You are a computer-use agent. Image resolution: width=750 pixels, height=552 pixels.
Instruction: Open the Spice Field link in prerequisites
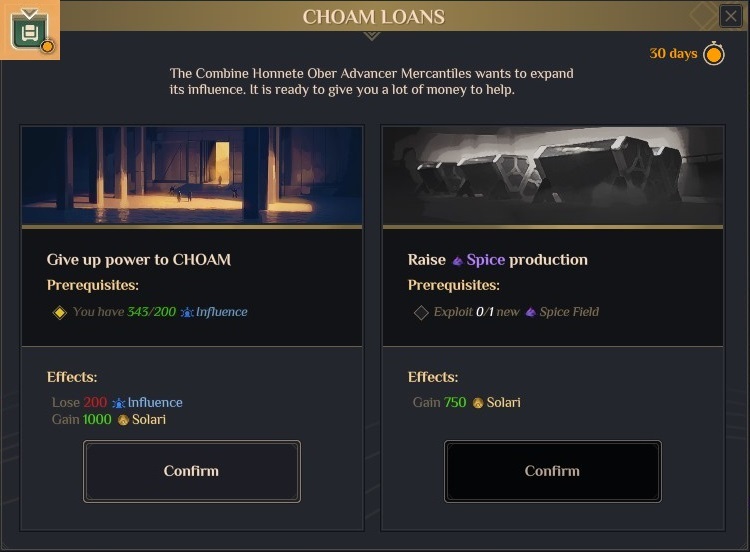pos(569,312)
